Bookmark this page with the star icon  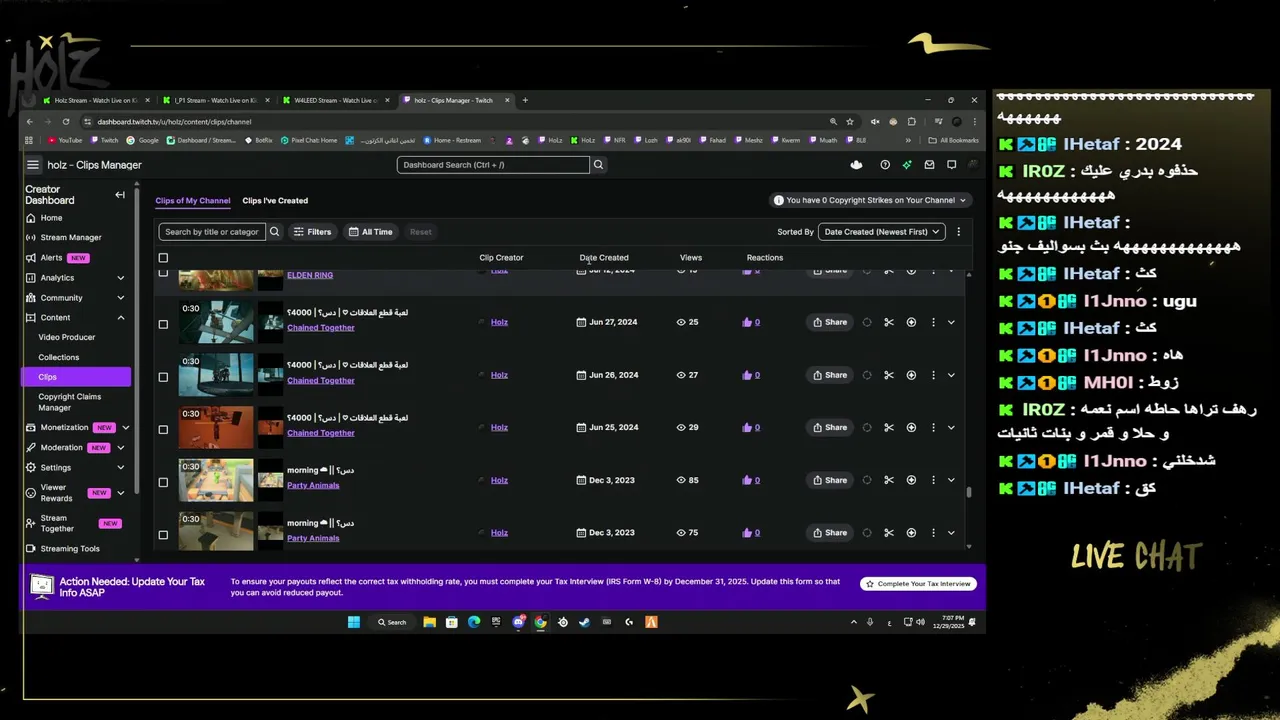click(x=850, y=122)
